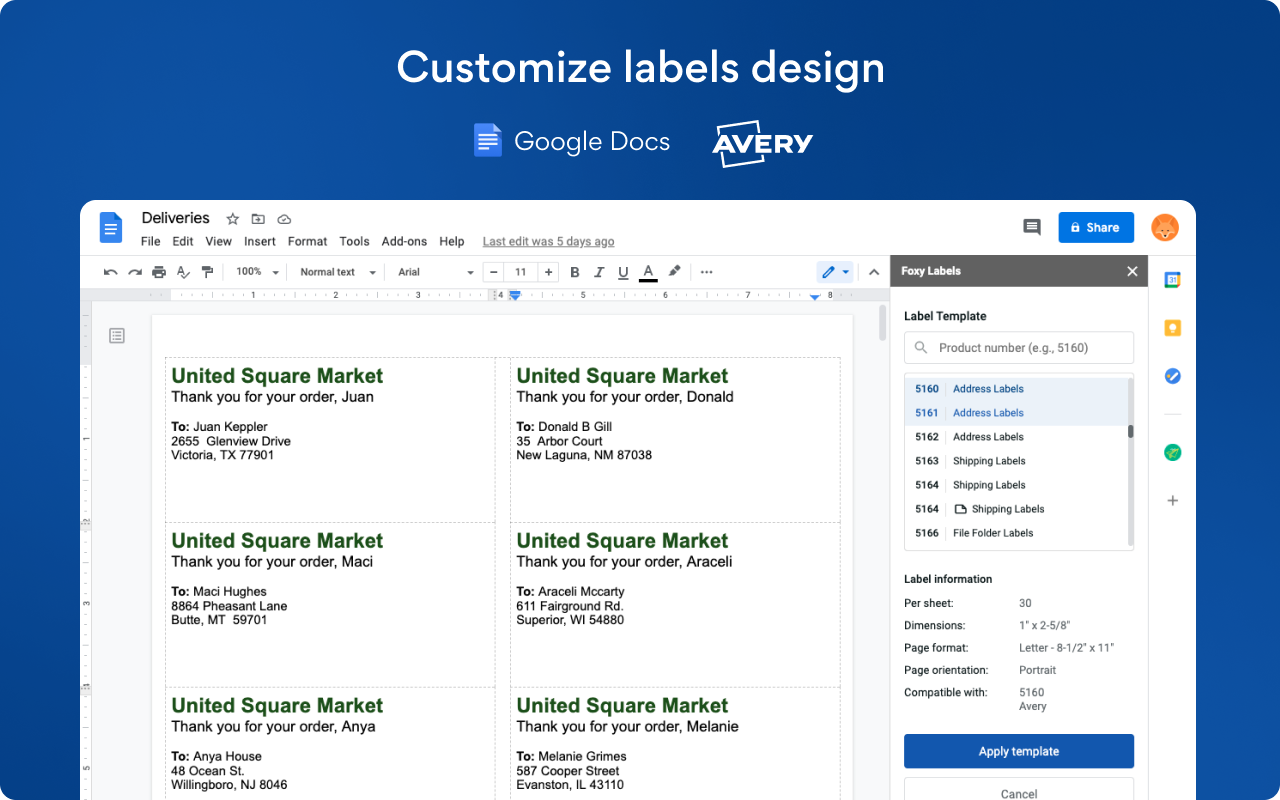Toggle underline formatting

[623, 272]
